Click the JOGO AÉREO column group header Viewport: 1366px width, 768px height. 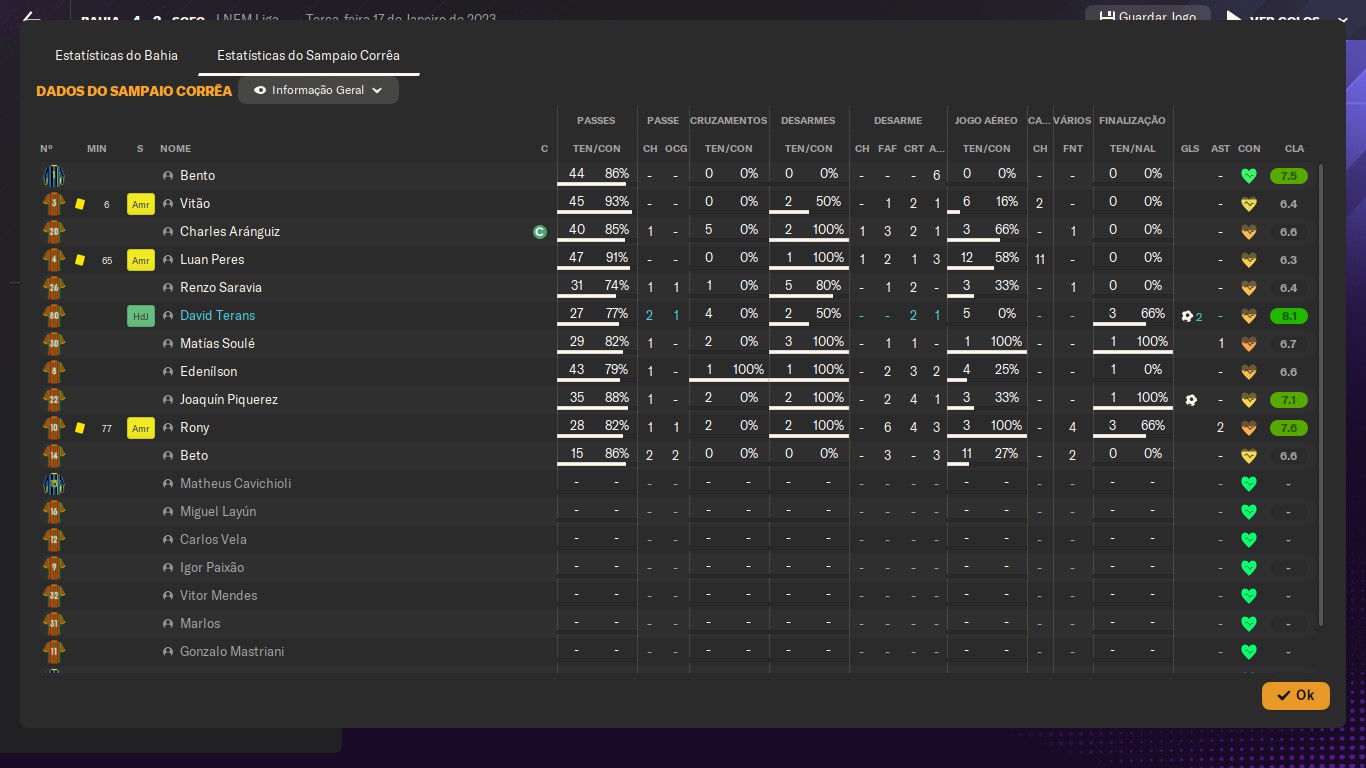pyautogui.click(x=986, y=120)
